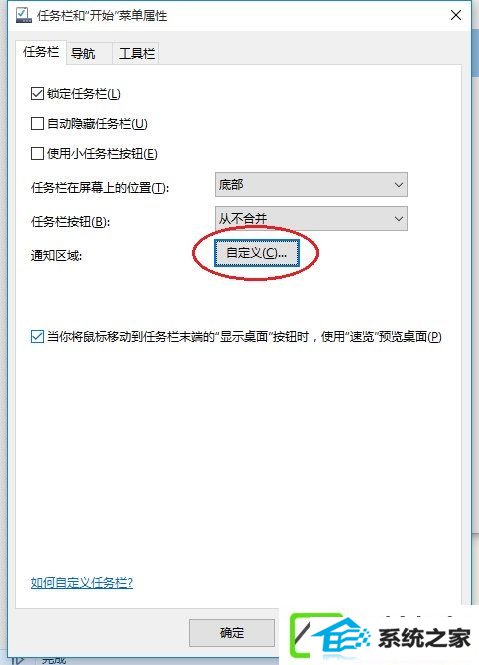Click the 自定义(C)... button
The height and width of the screenshot is (665, 479).
pos(257,253)
